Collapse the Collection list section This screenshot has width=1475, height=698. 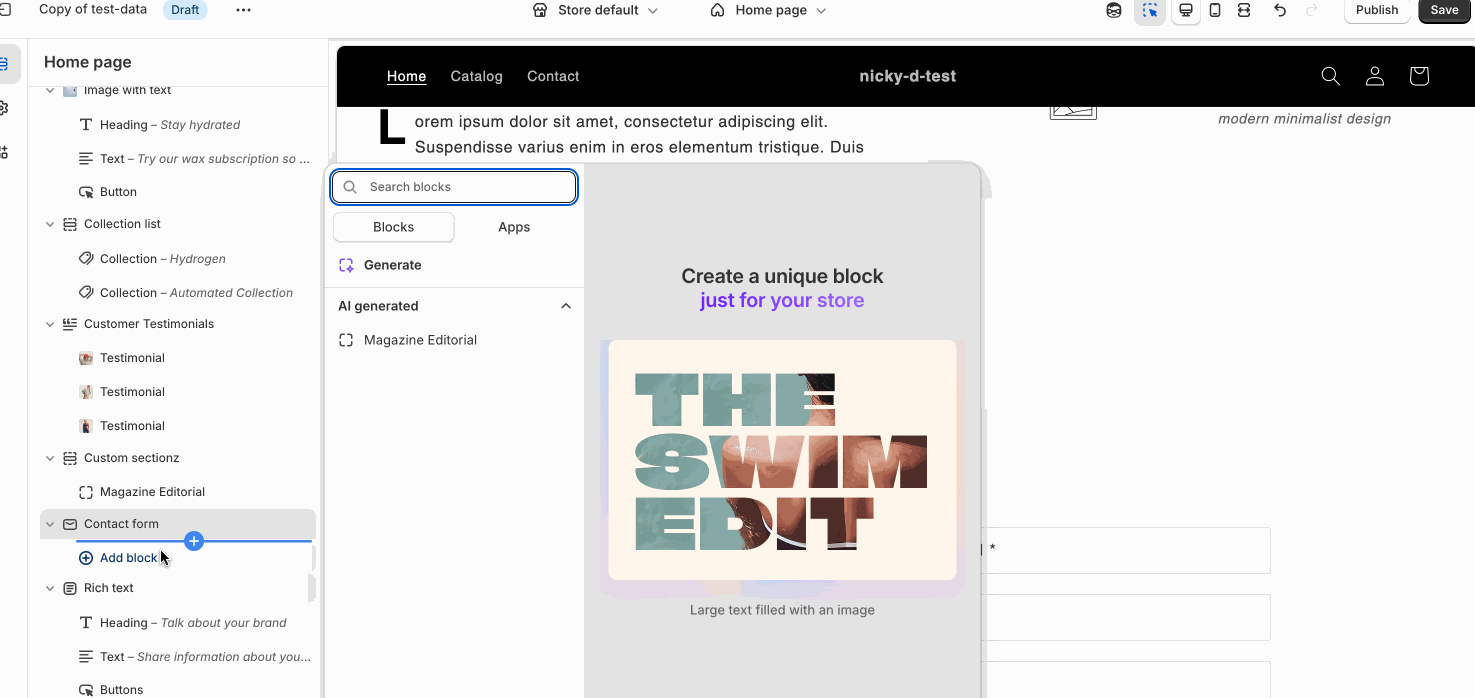[50, 224]
